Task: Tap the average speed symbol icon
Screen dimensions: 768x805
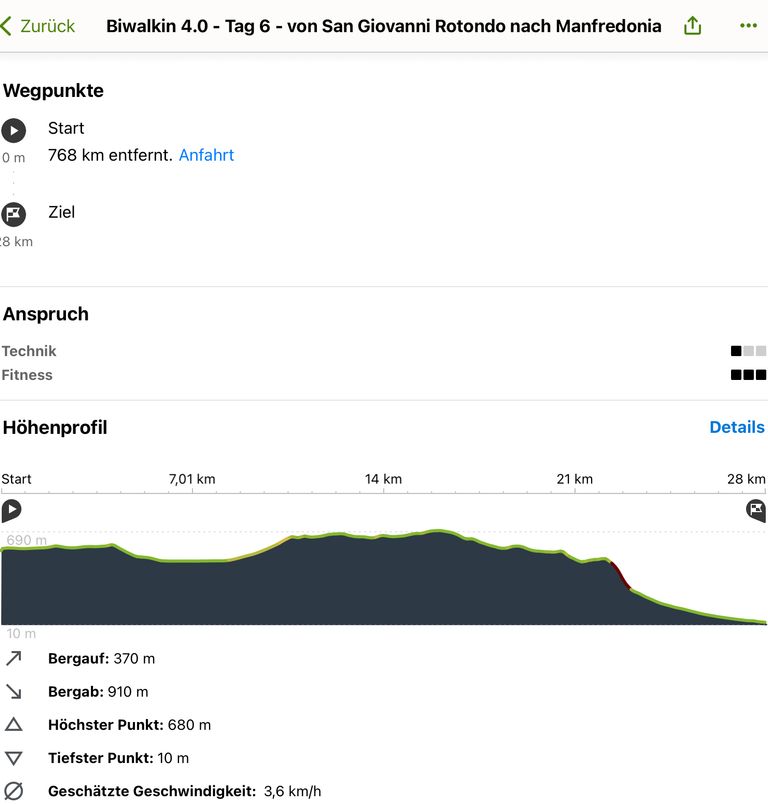Action: pyautogui.click(x=14, y=791)
